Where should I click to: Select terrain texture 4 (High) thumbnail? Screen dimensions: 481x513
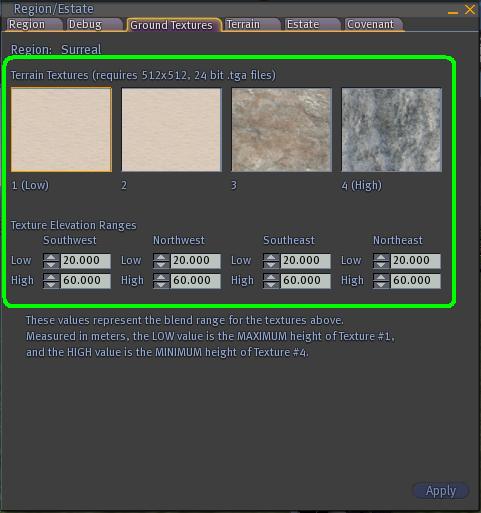pyautogui.click(x=392, y=130)
